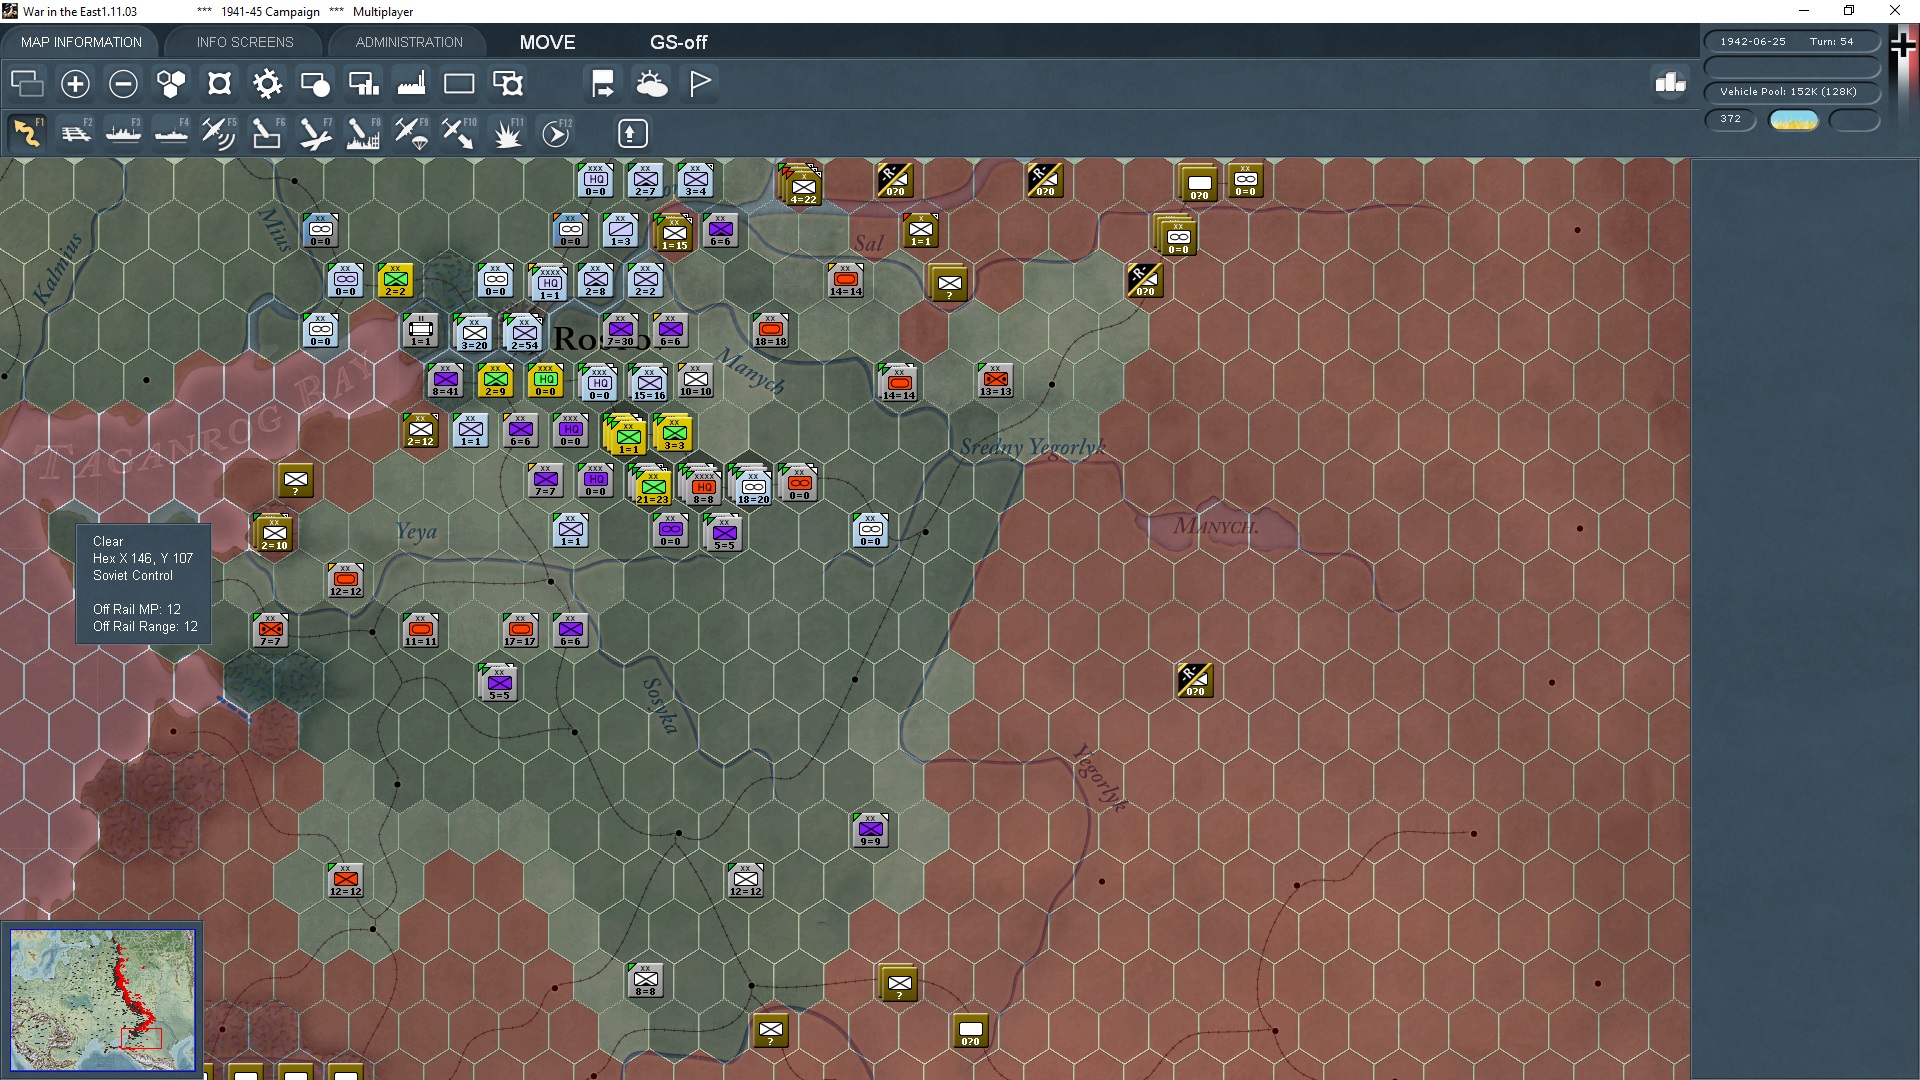1920x1080 pixels.
Task: Select the F5 air recon mode
Action: pos(219,133)
